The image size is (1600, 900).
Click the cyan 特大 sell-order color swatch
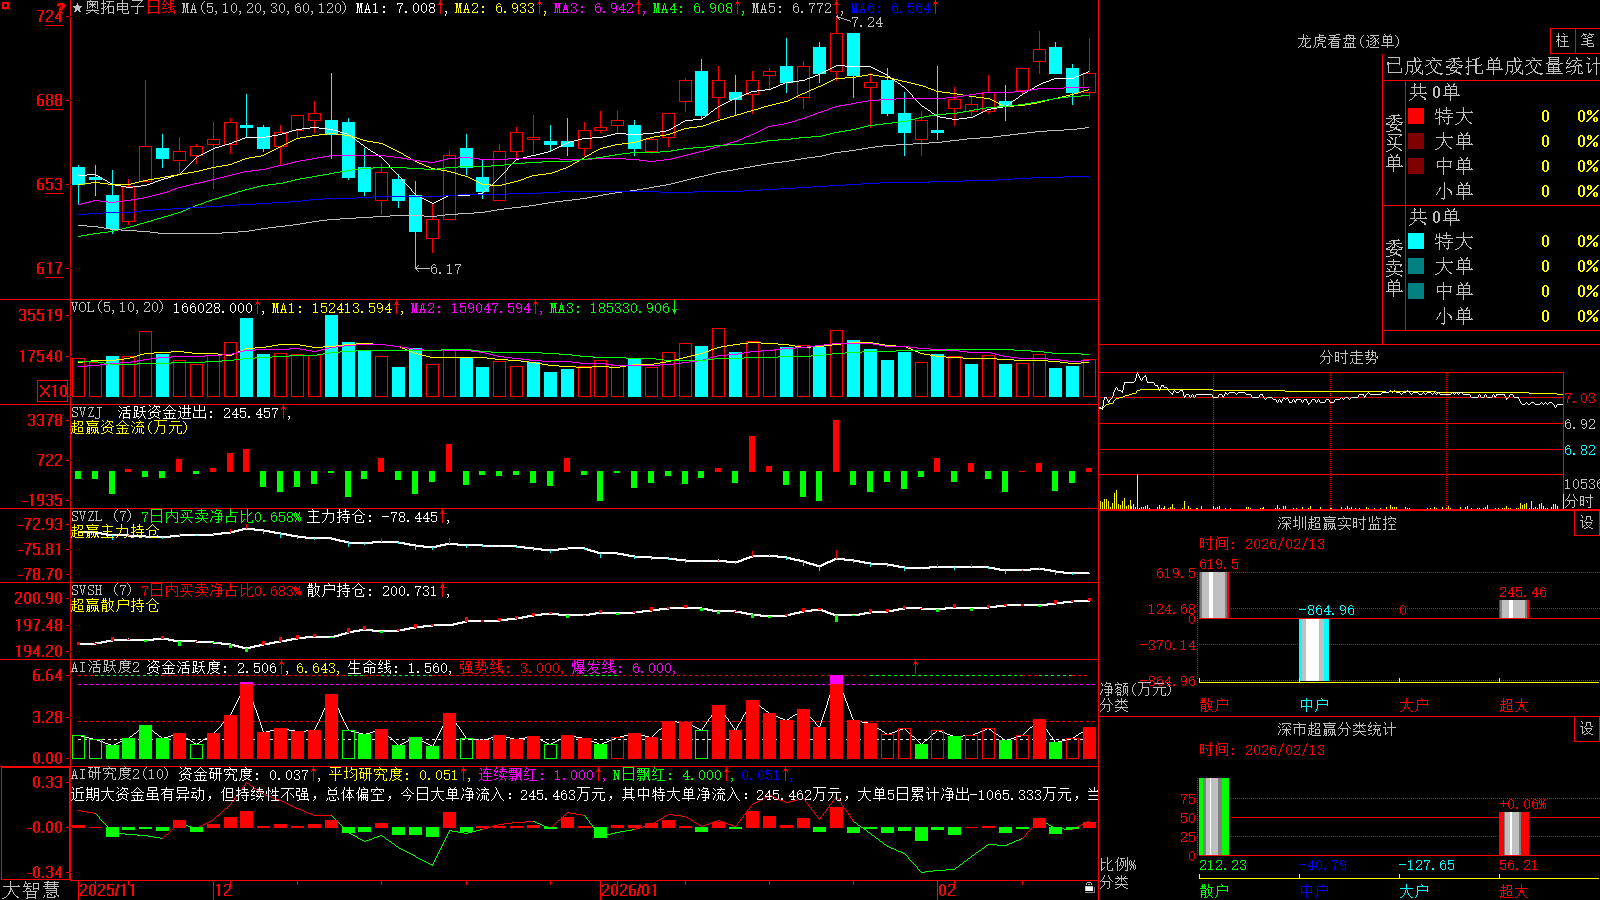coord(1416,241)
